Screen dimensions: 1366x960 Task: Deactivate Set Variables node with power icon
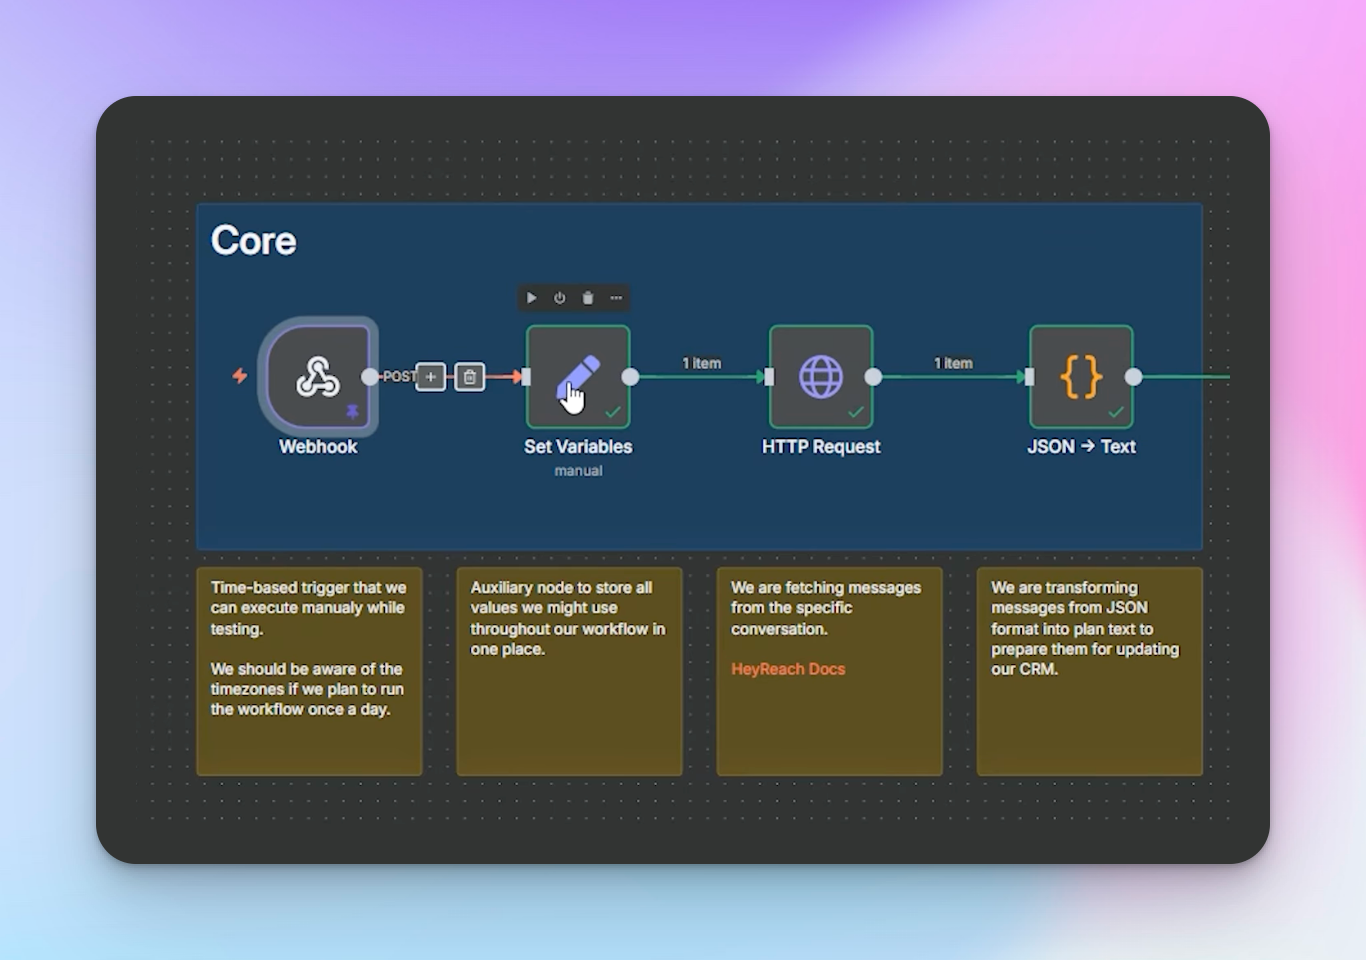pyautogui.click(x=560, y=298)
